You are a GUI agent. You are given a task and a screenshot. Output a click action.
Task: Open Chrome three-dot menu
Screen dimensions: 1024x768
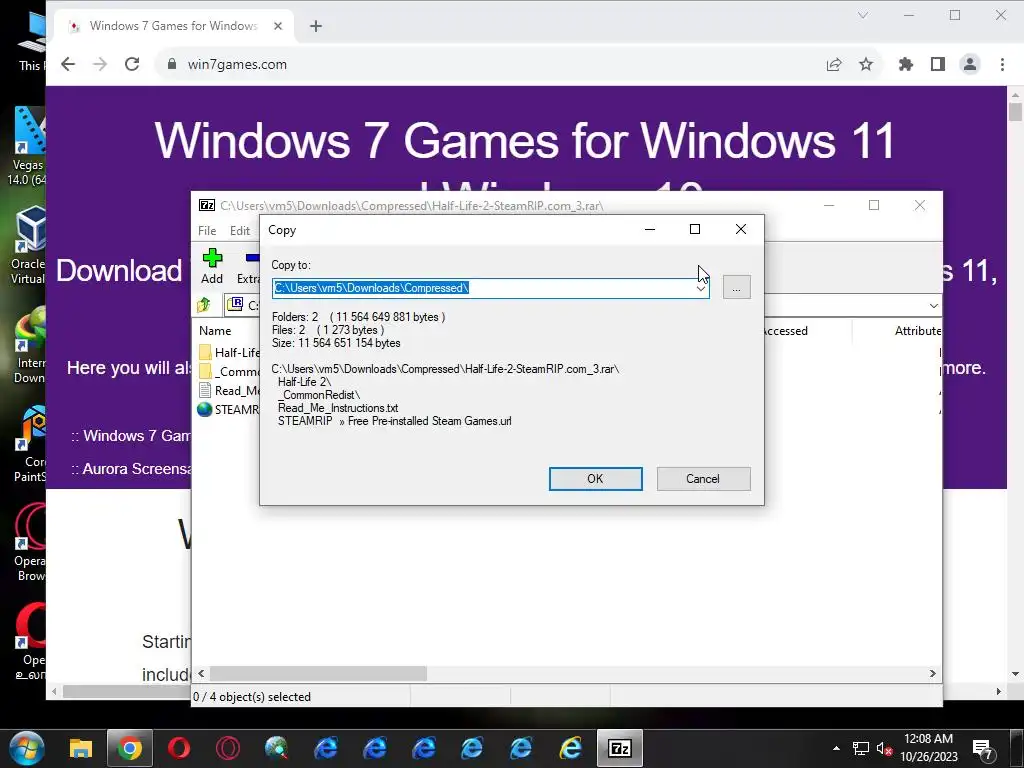tap(1002, 64)
